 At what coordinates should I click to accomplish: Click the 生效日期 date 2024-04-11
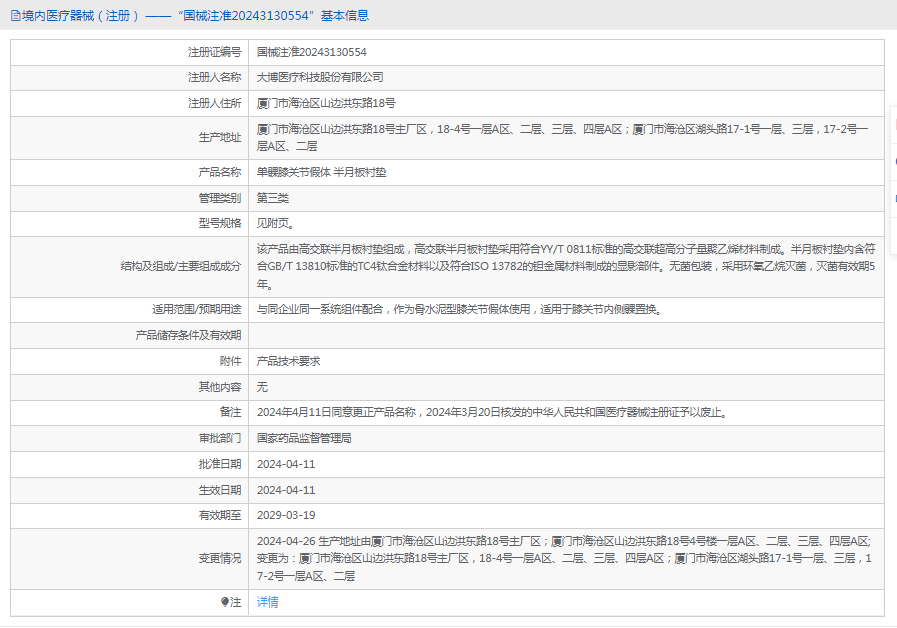tap(286, 490)
